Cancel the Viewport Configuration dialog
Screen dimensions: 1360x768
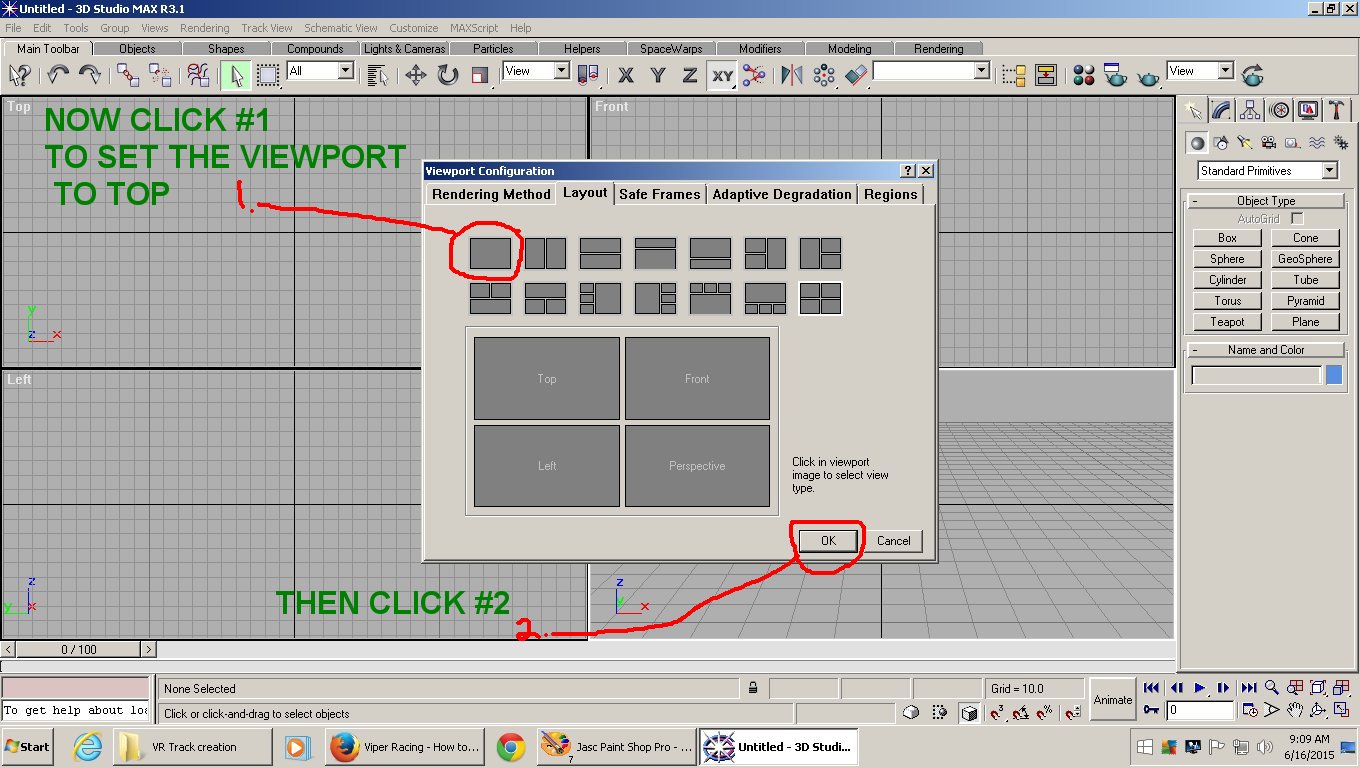[893, 541]
